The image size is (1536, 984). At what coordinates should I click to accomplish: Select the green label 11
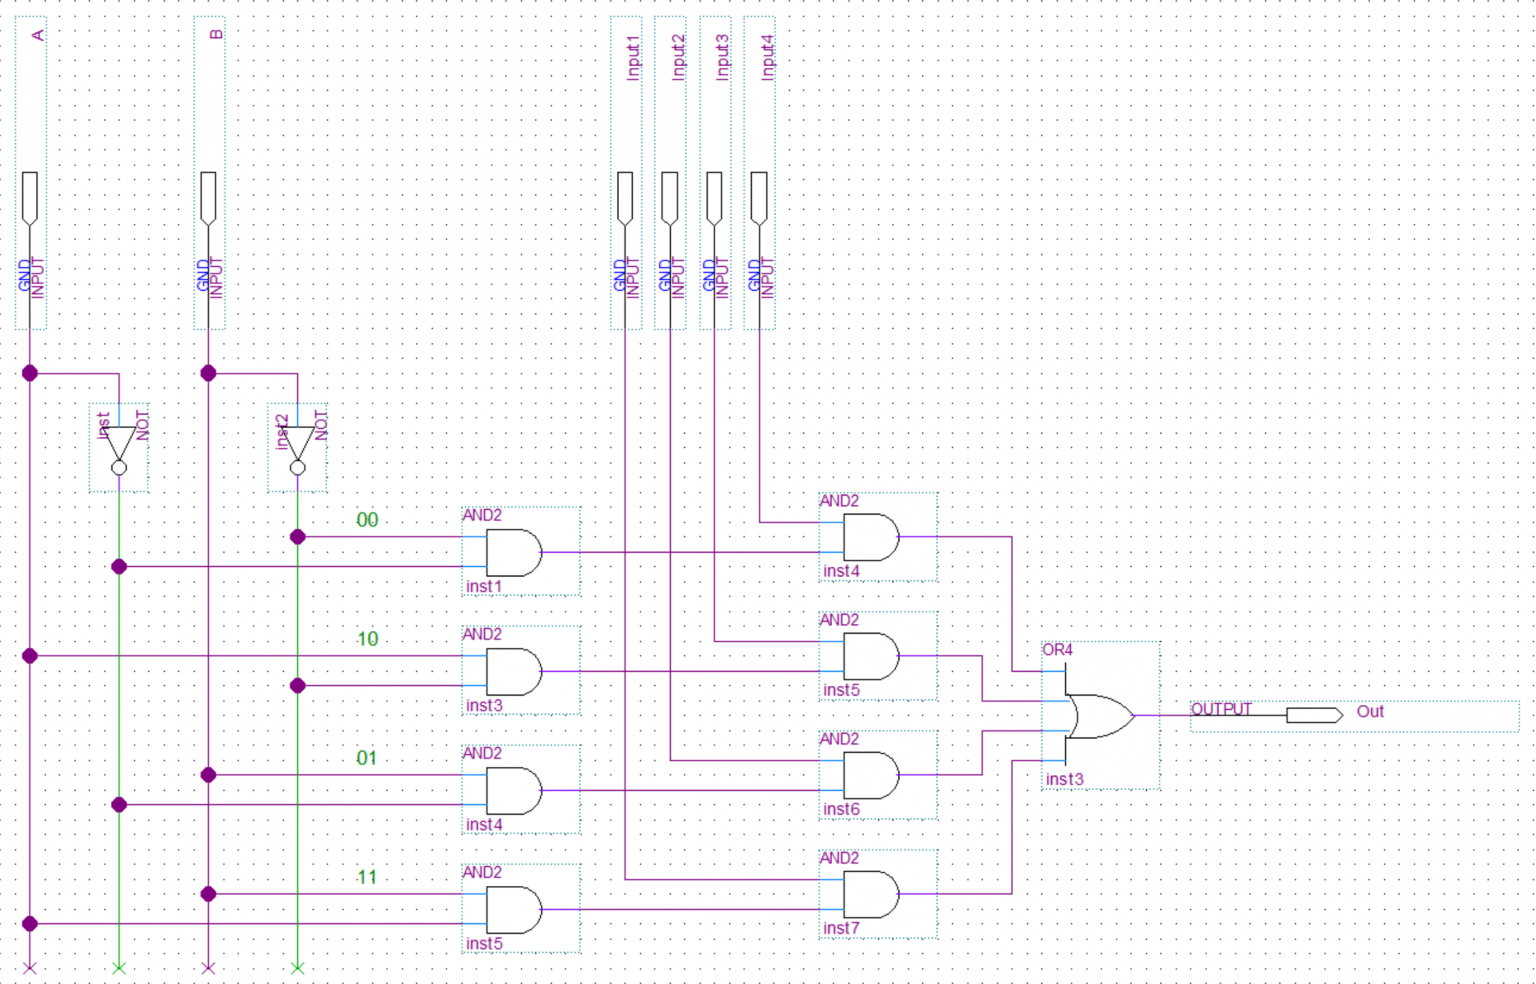click(368, 877)
